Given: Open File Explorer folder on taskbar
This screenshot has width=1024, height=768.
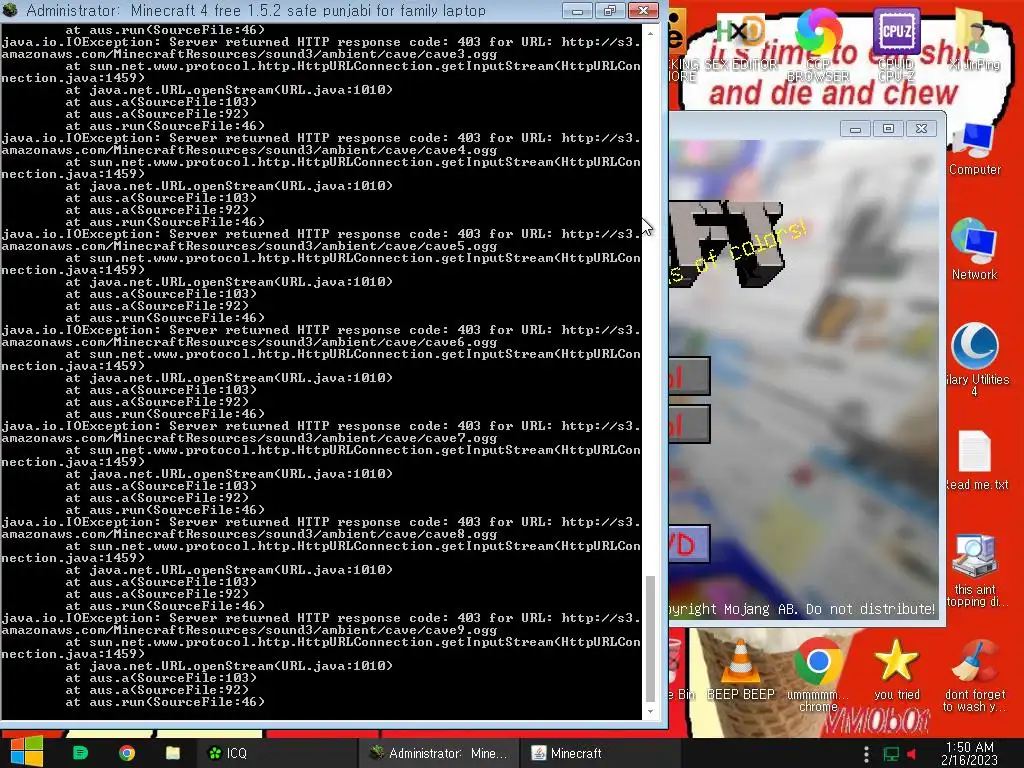Looking at the screenshot, I should tap(172, 753).
